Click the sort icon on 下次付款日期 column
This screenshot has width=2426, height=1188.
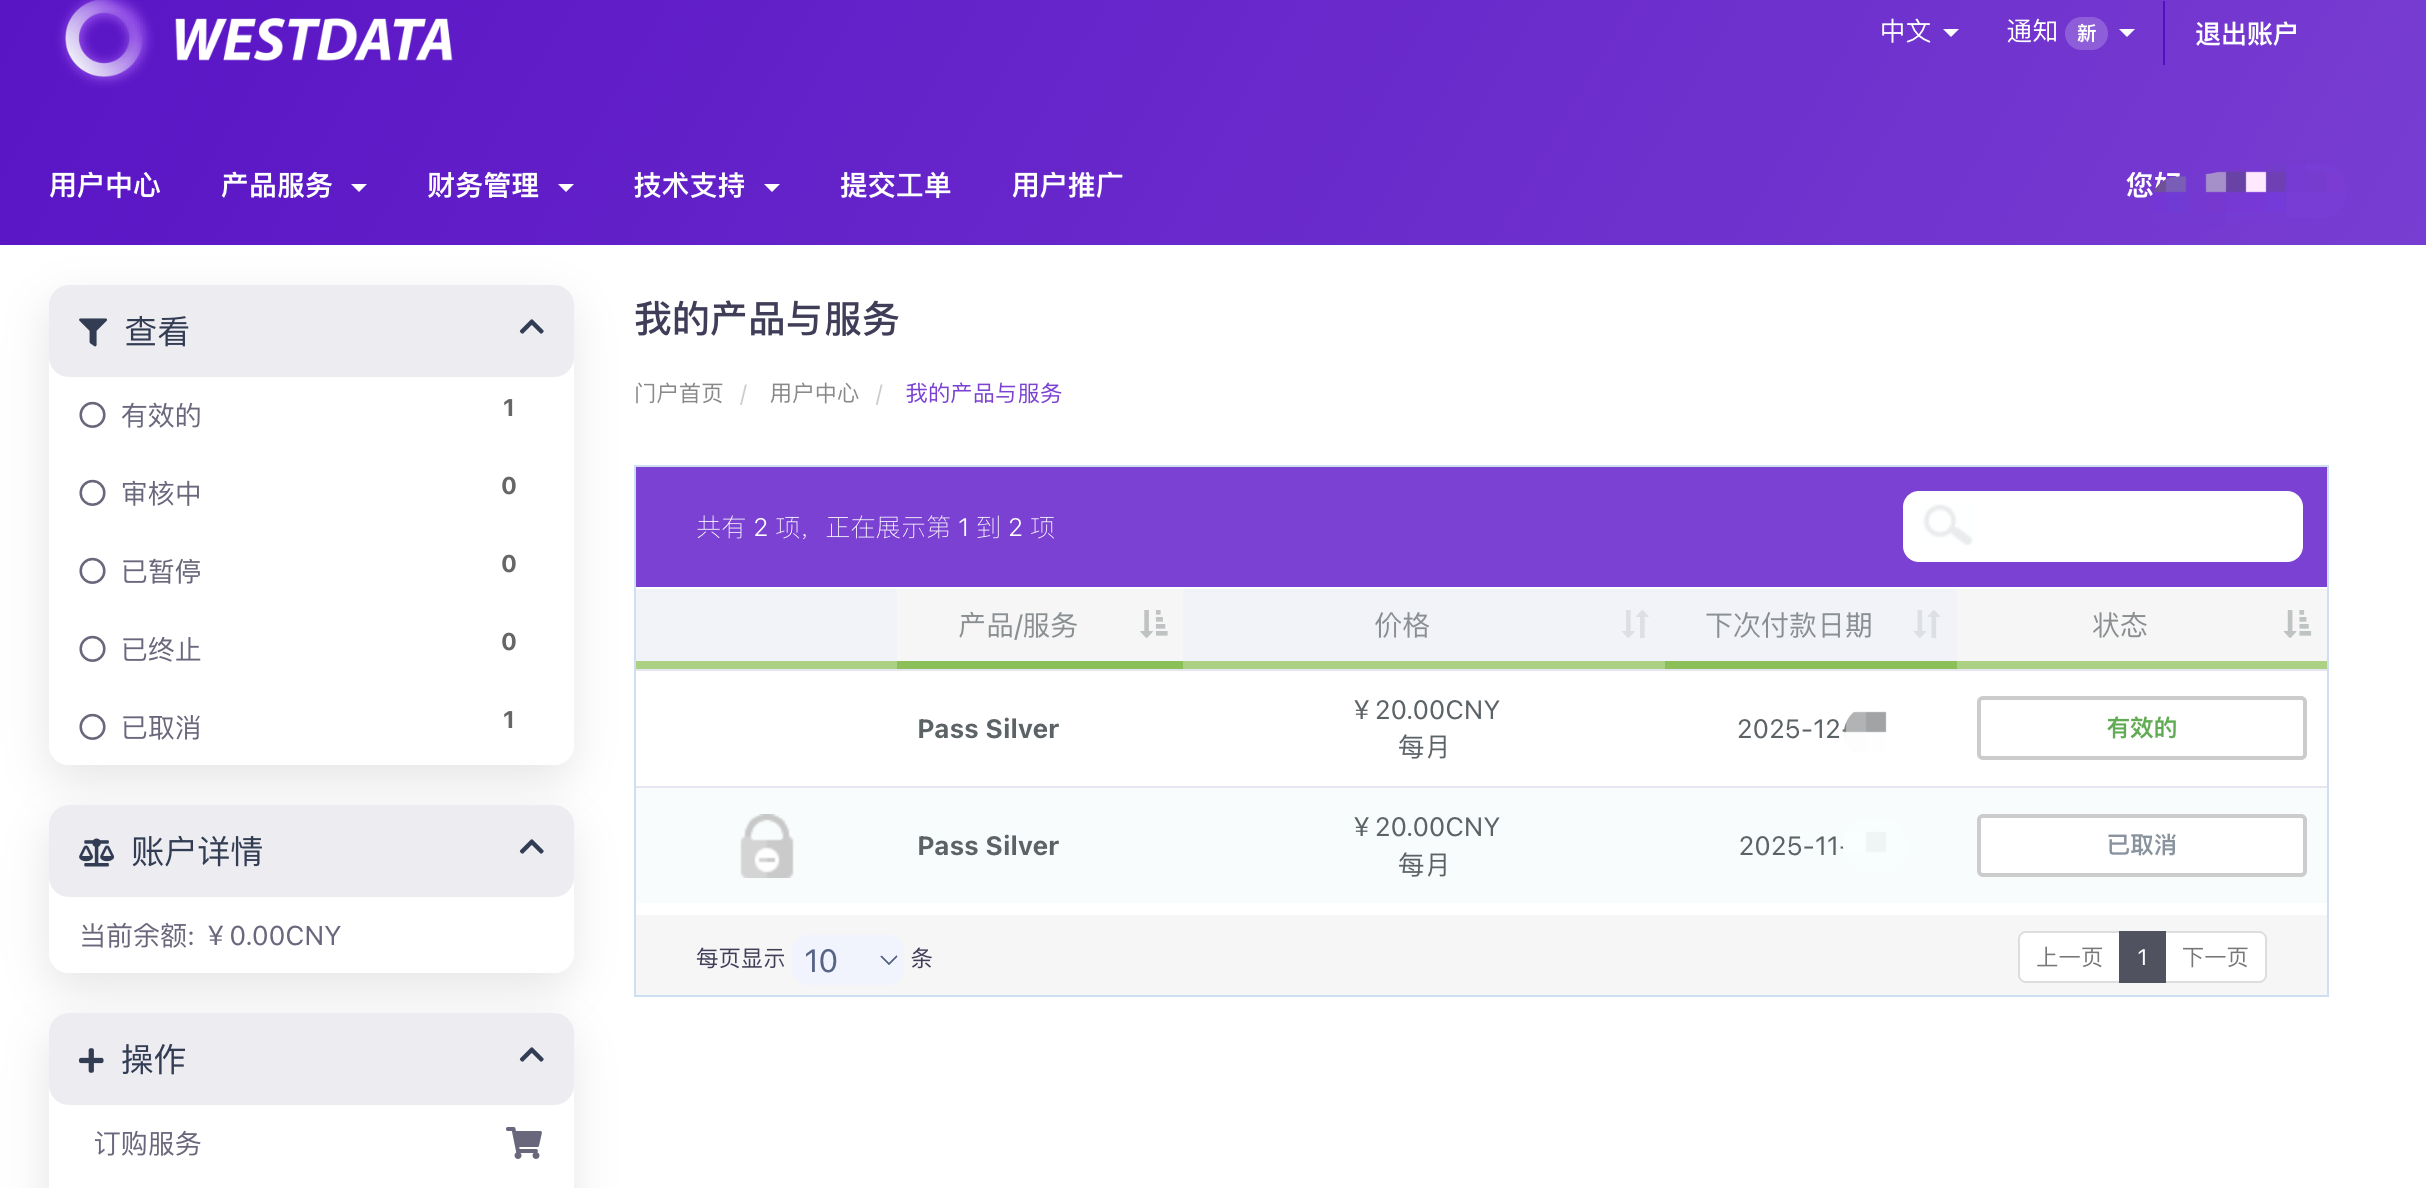coord(1926,626)
